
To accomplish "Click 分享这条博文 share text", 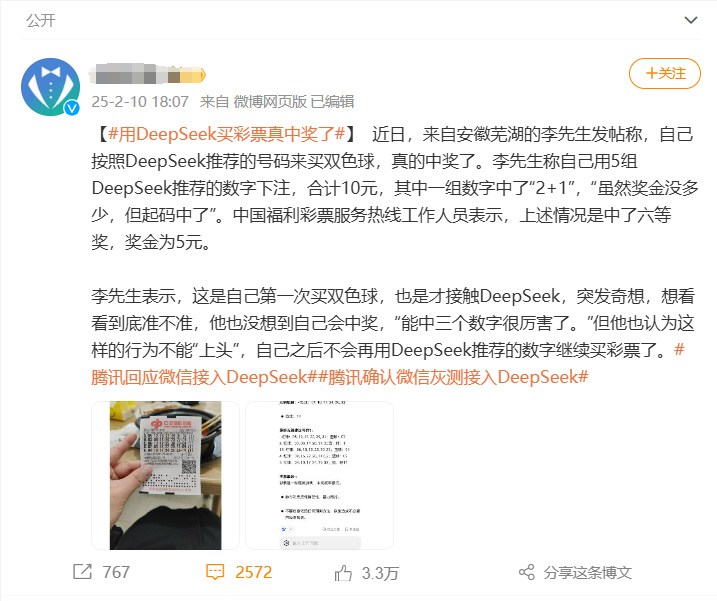I will [x=588, y=573].
